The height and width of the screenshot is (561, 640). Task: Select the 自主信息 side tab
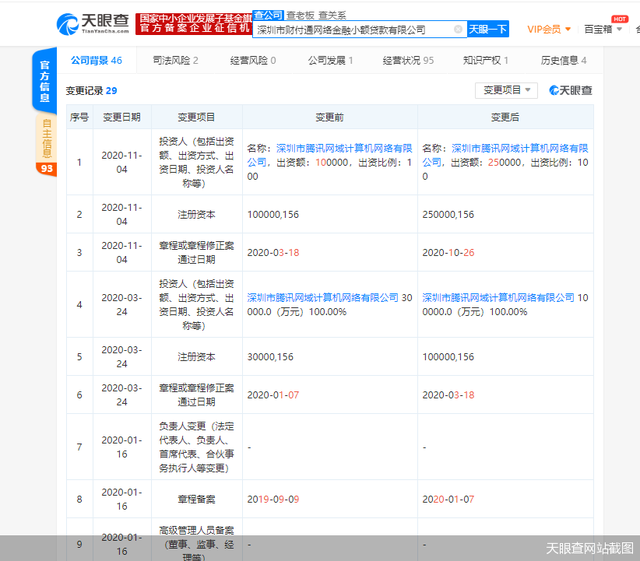click(46, 139)
